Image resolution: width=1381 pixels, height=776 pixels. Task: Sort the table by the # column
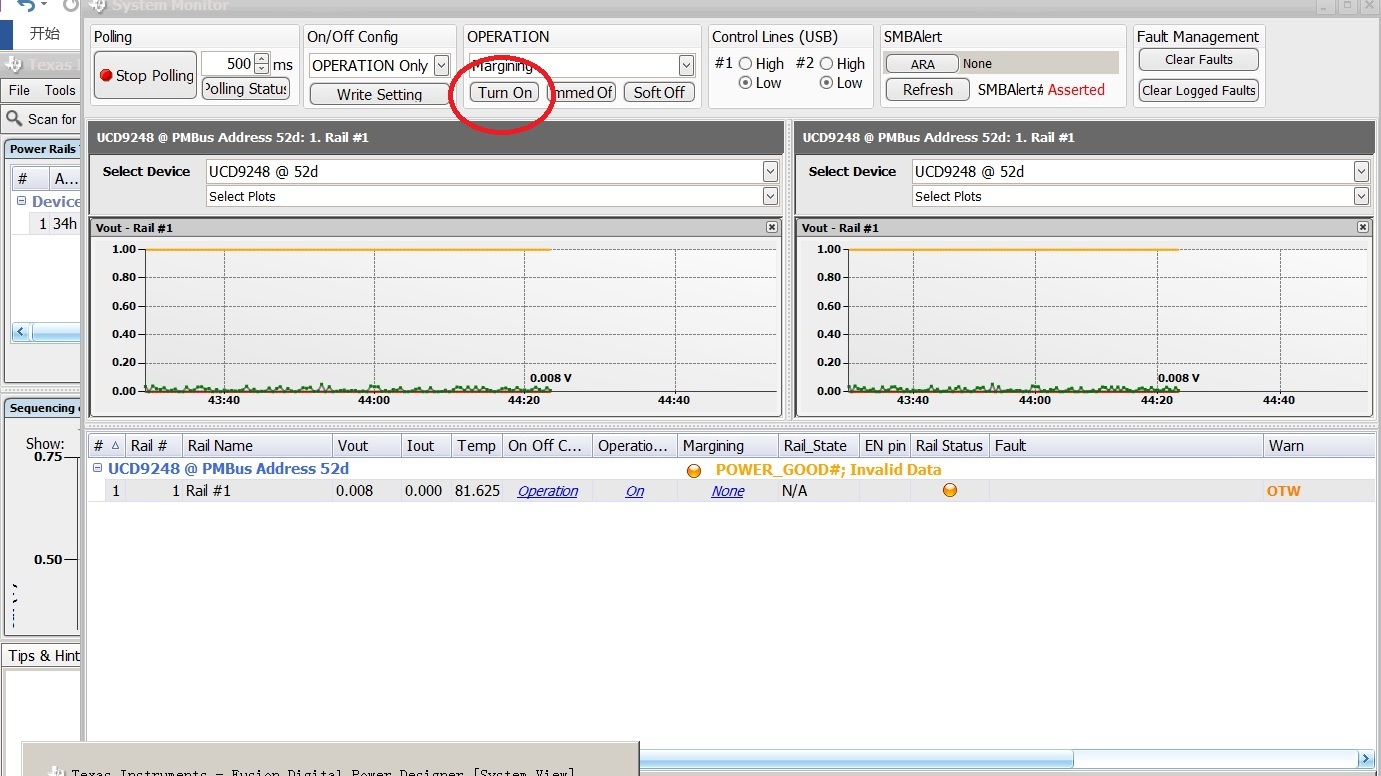coord(106,446)
